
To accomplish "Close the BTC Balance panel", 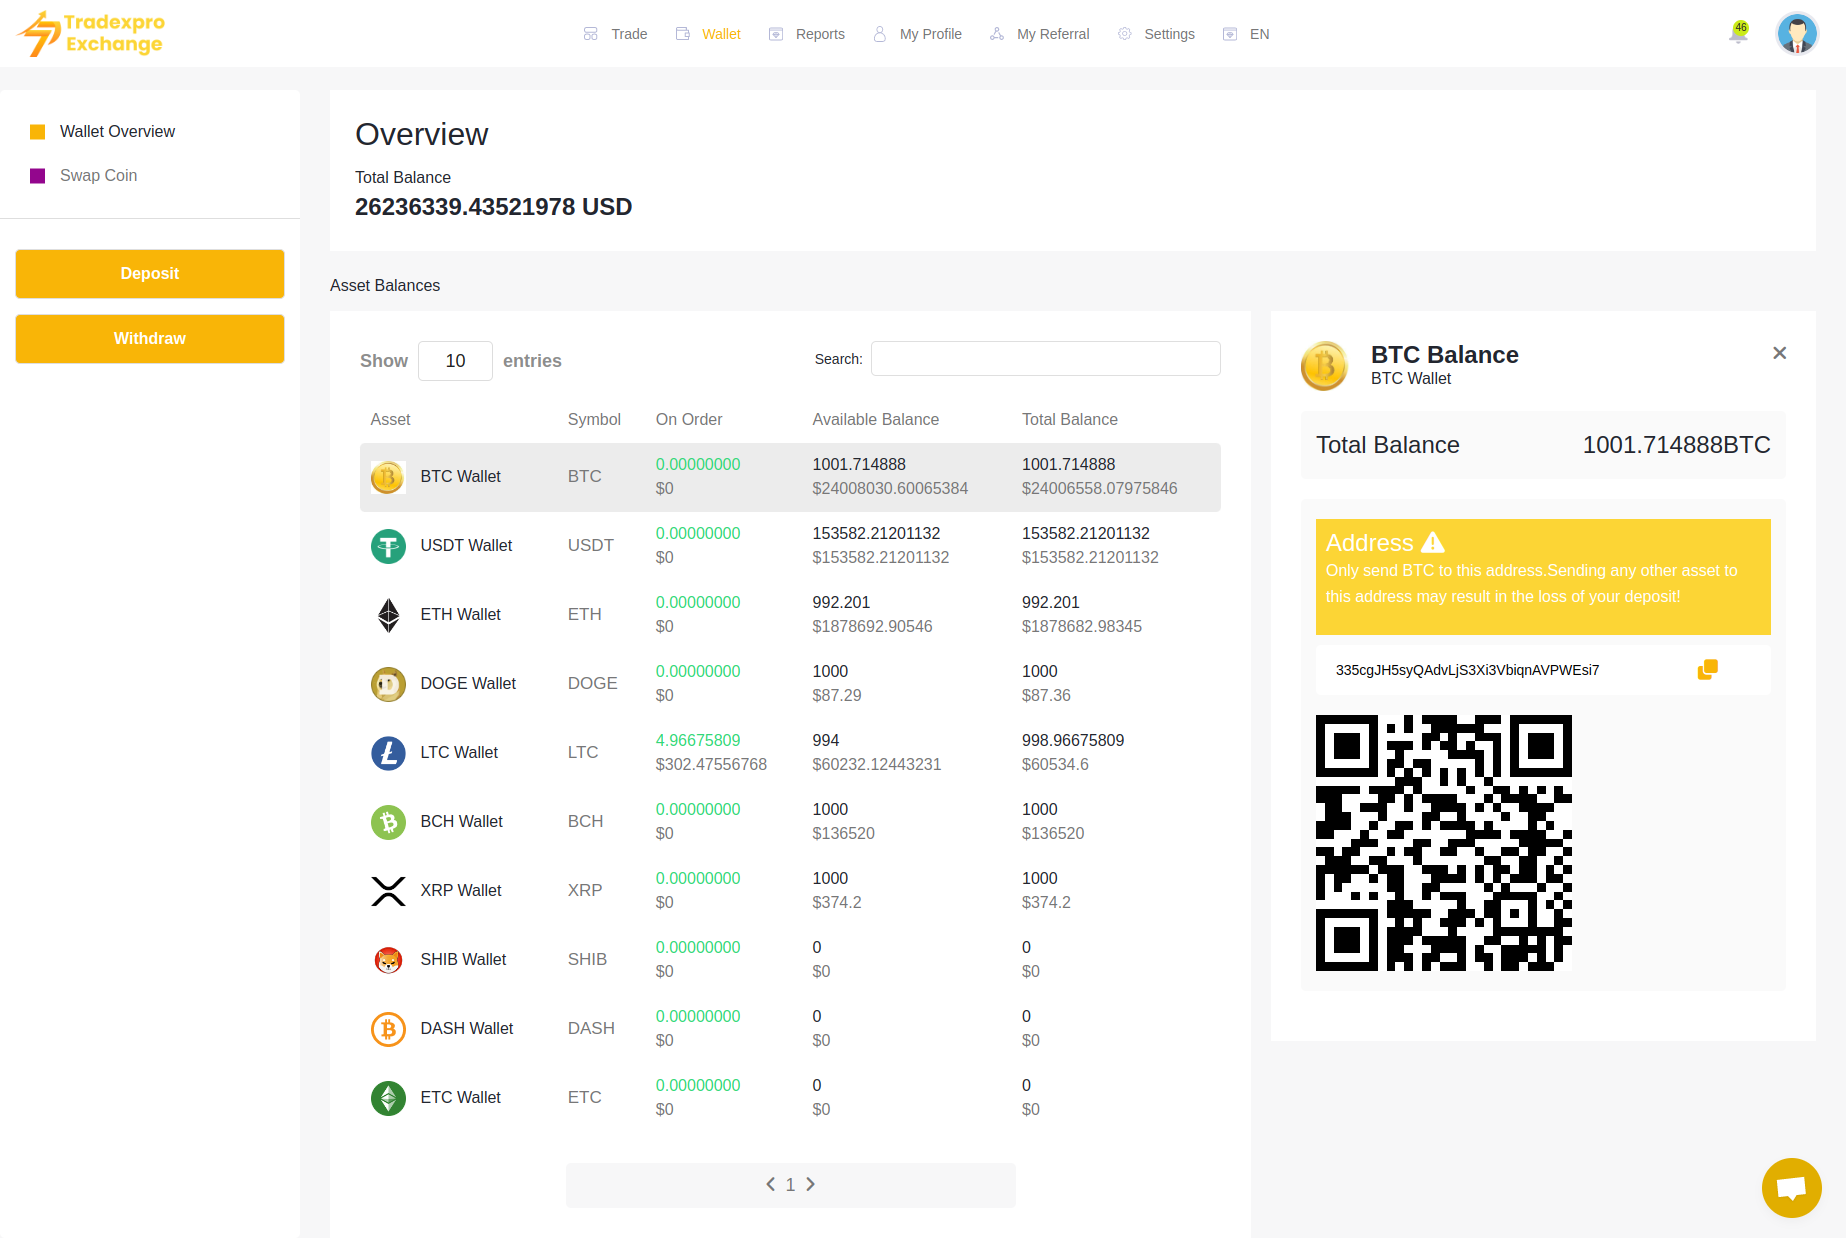I will [1779, 353].
